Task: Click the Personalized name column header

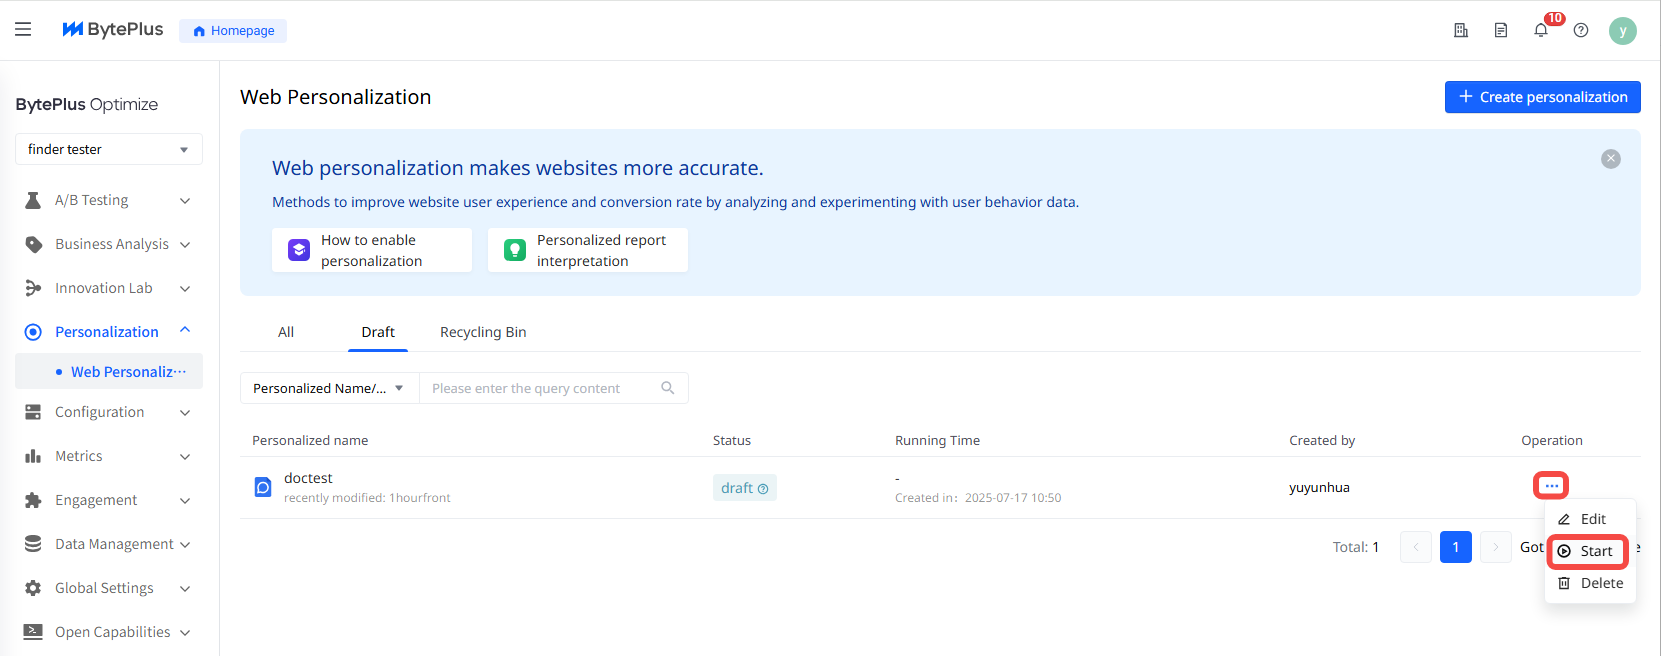Action: tap(310, 440)
